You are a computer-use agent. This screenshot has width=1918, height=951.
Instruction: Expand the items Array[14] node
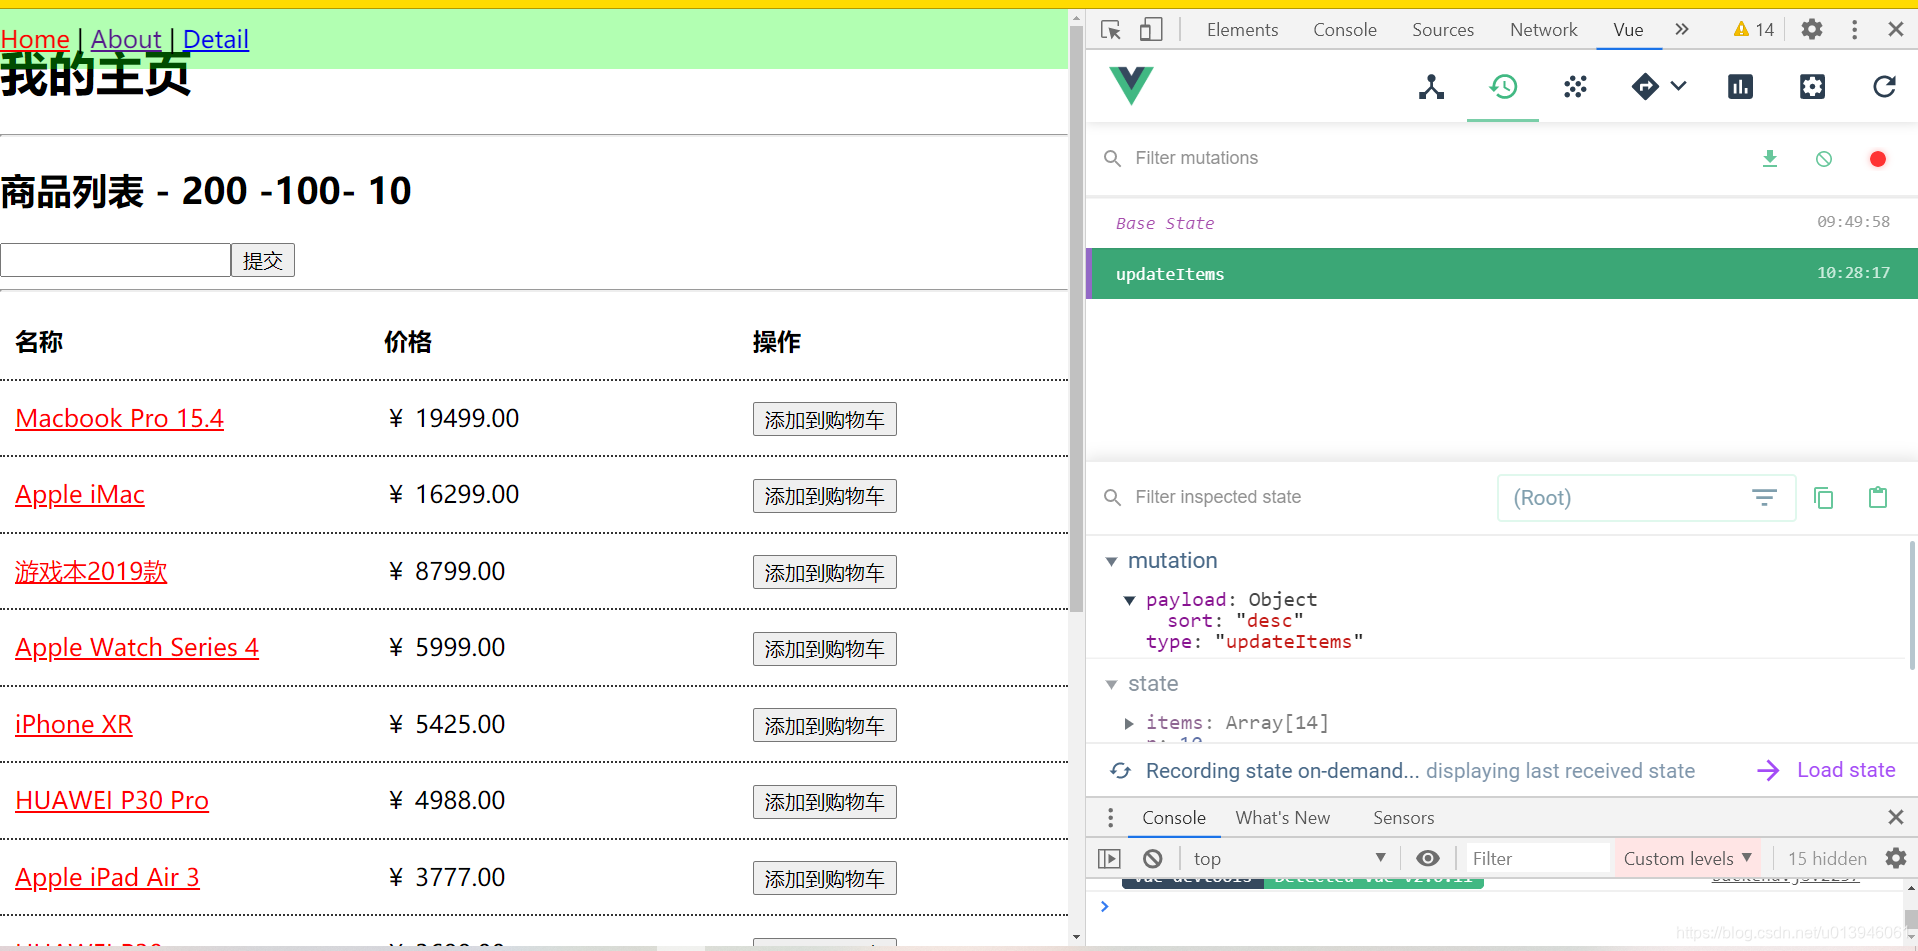(1129, 723)
